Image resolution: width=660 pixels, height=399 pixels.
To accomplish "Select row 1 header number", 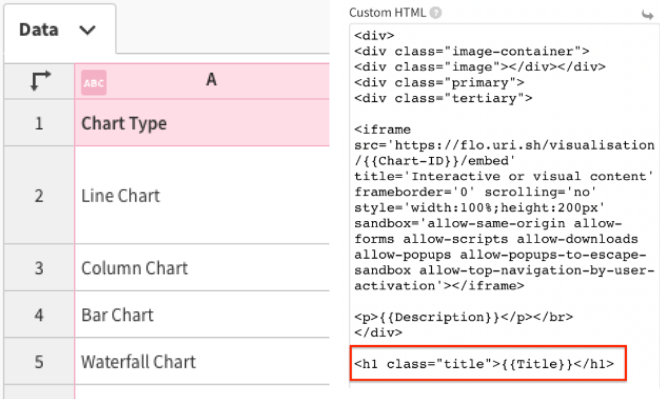I will tap(39, 123).
